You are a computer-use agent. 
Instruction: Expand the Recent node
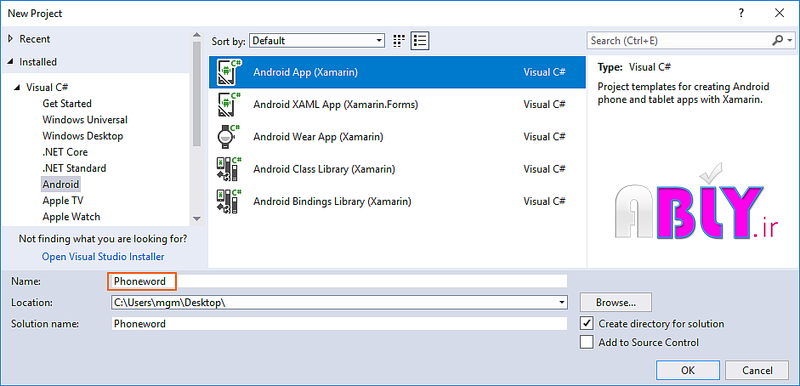[10, 39]
